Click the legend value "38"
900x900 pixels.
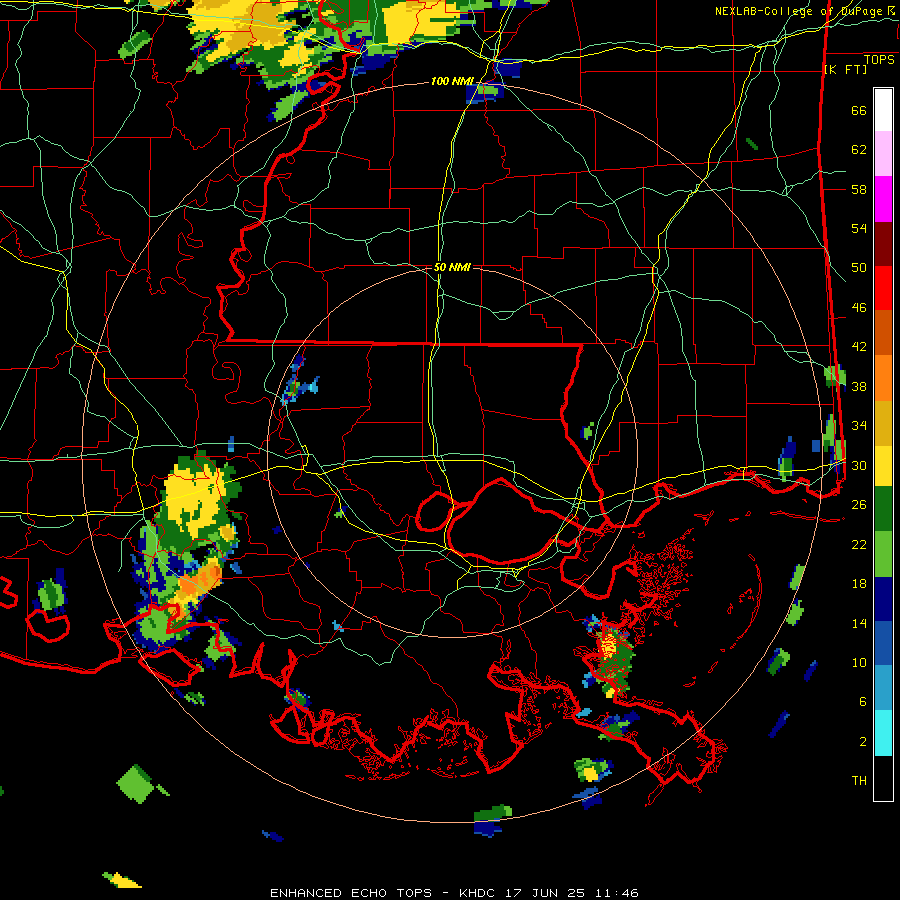pyautogui.click(x=859, y=386)
